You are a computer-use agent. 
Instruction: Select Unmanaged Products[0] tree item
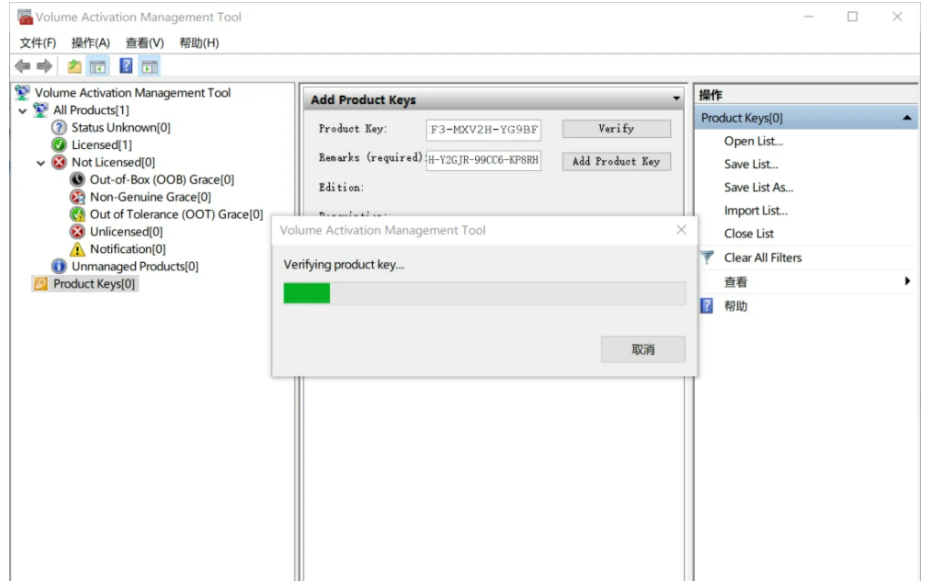tap(135, 267)
